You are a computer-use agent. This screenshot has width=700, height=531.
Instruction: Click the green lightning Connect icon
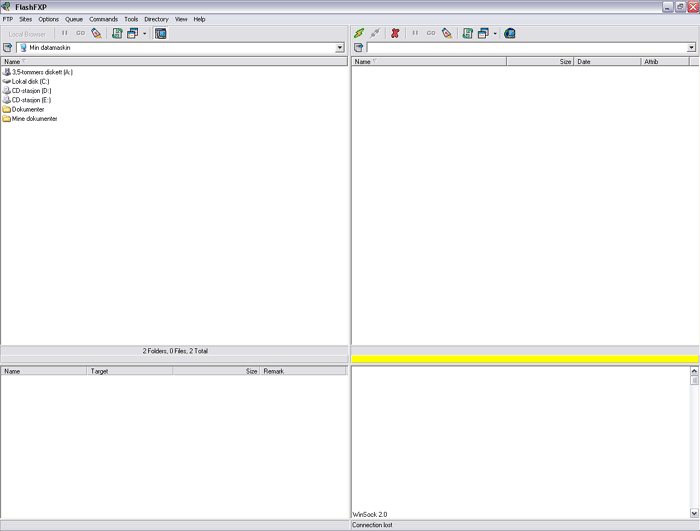point(359,33)
